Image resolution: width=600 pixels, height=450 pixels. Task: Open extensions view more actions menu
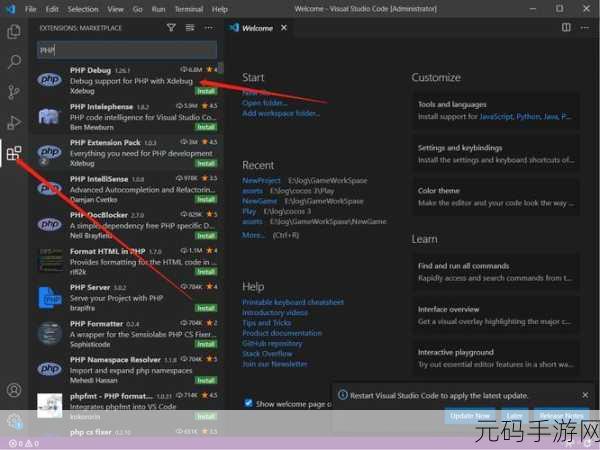click(209, 28)
